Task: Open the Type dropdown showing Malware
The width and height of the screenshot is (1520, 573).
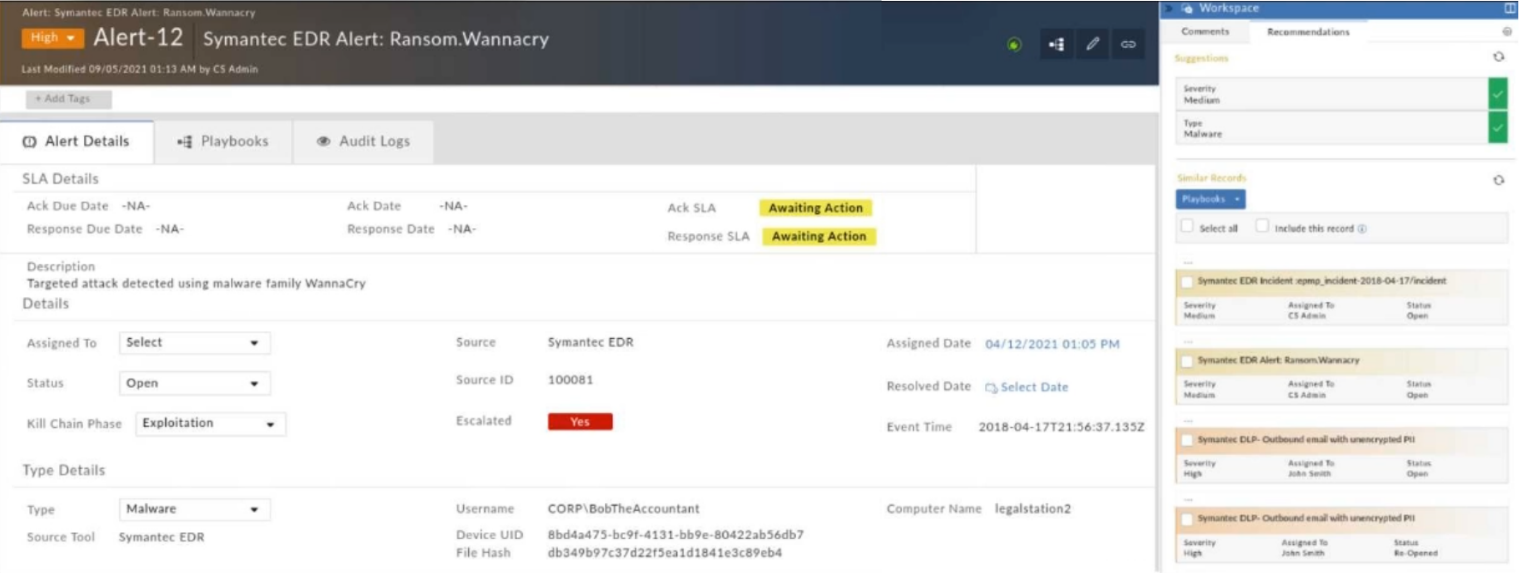Action: (x=194, y=509)
